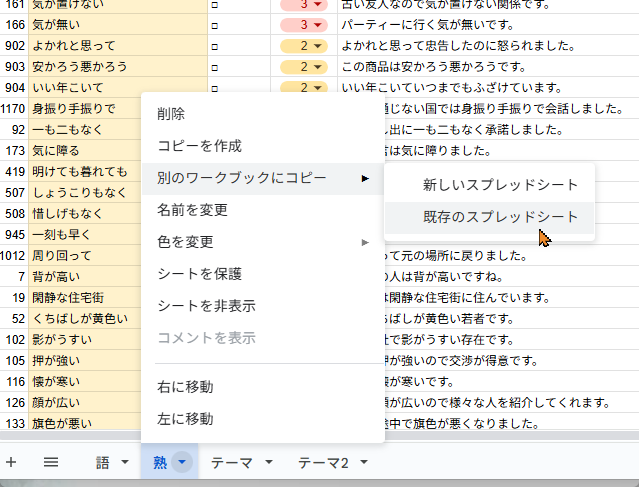Screen dimensions: 639x487
Task: Toggle checkbox in 安かろう悪かろう row
Action: tap(215, 68)
